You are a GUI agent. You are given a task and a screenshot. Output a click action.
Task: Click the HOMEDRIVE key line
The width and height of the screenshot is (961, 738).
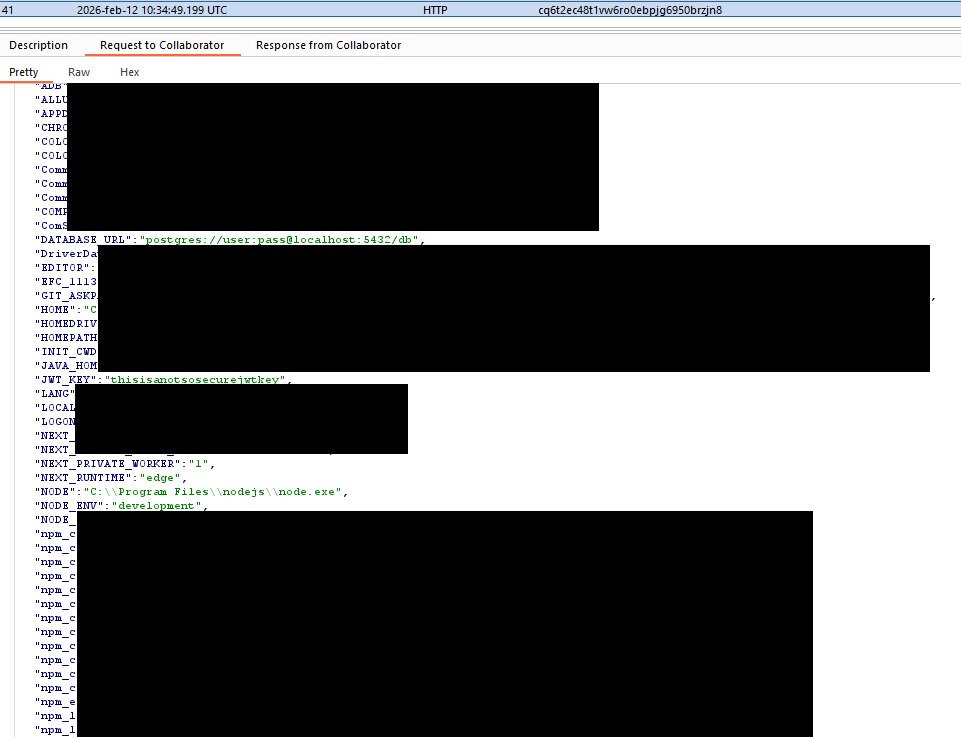pos(68,324)
